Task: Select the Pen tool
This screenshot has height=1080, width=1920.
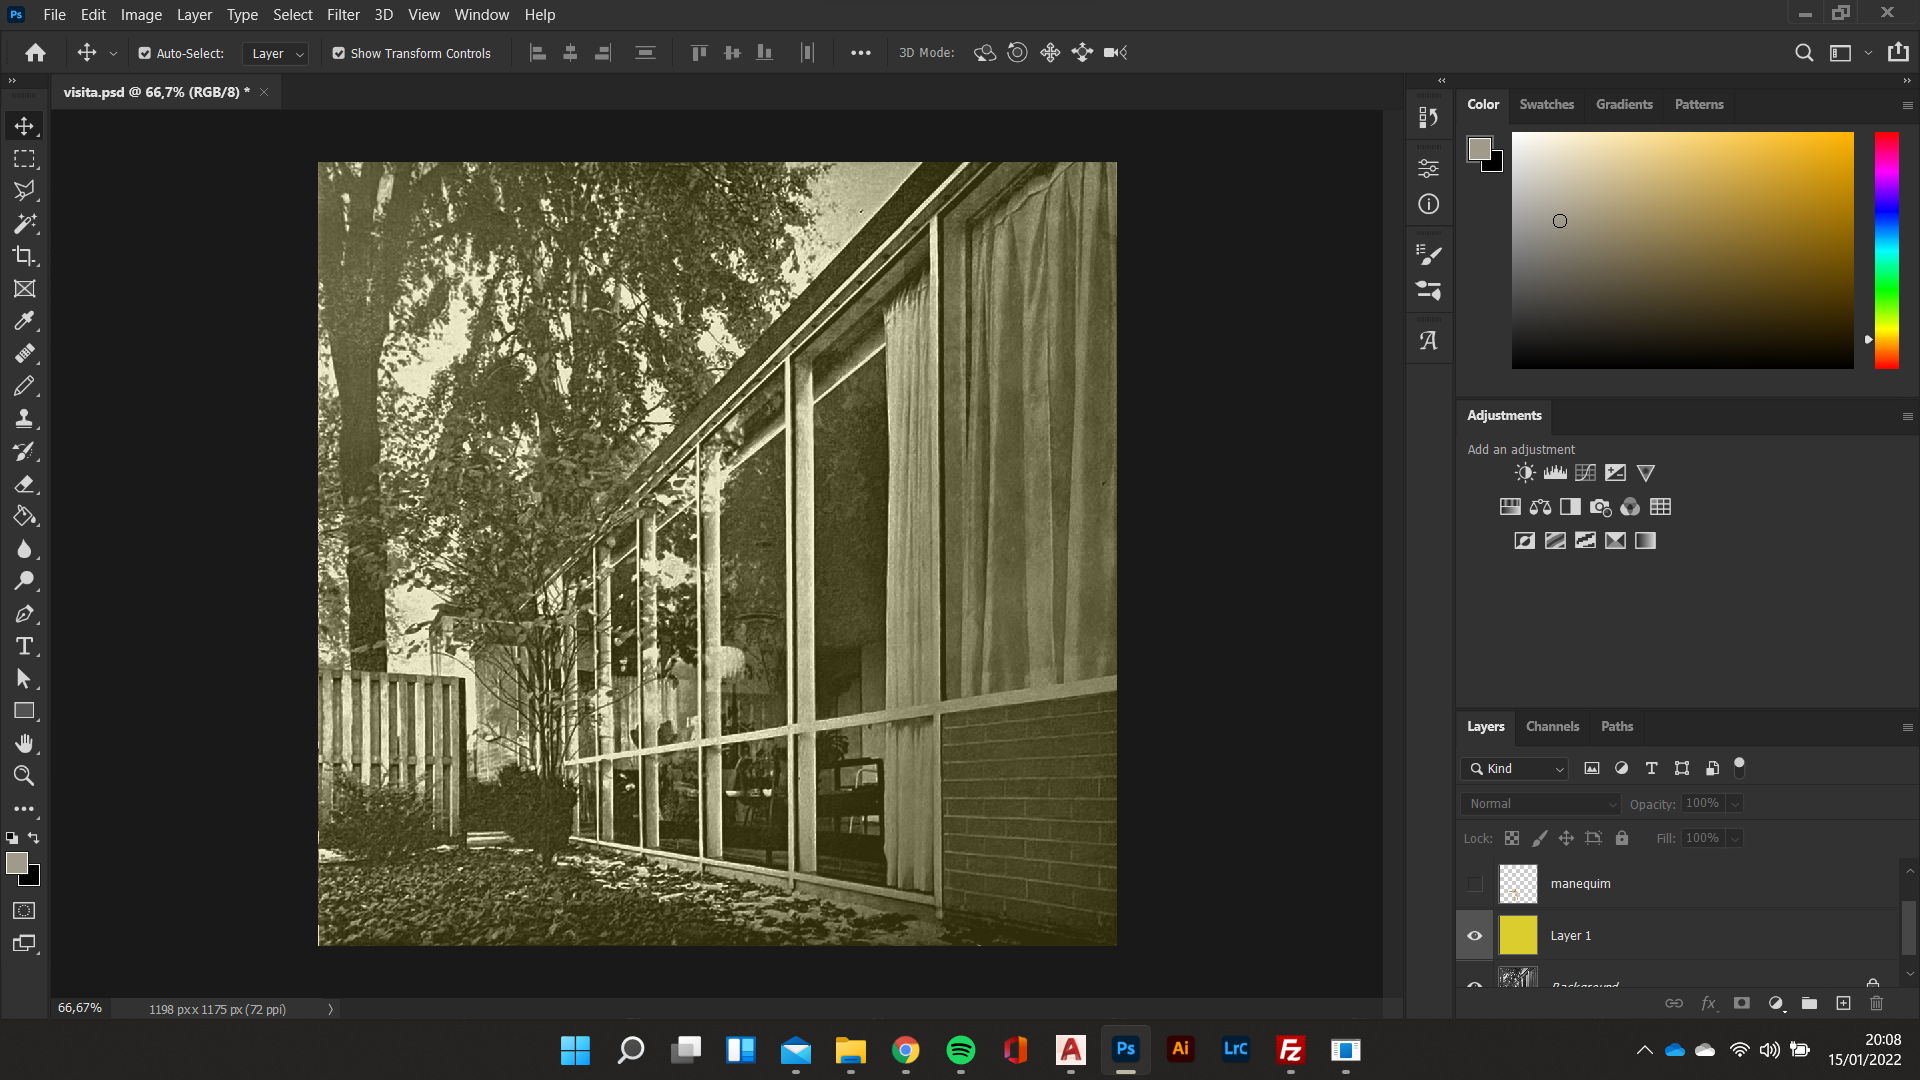Action: (24, 614)
